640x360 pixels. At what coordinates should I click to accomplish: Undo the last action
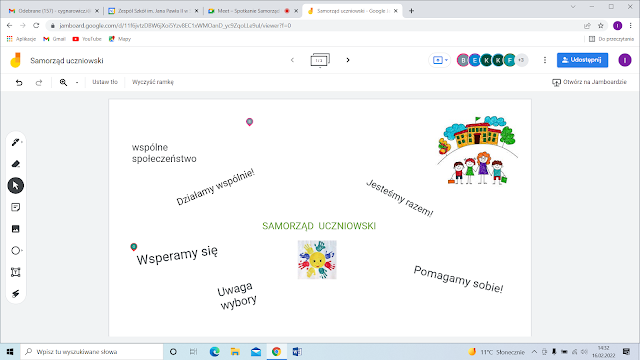coord(19,82)
